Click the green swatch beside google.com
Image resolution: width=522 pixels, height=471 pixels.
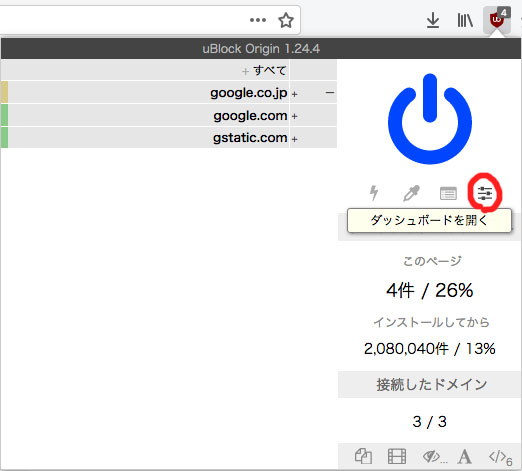click(4, 115)
